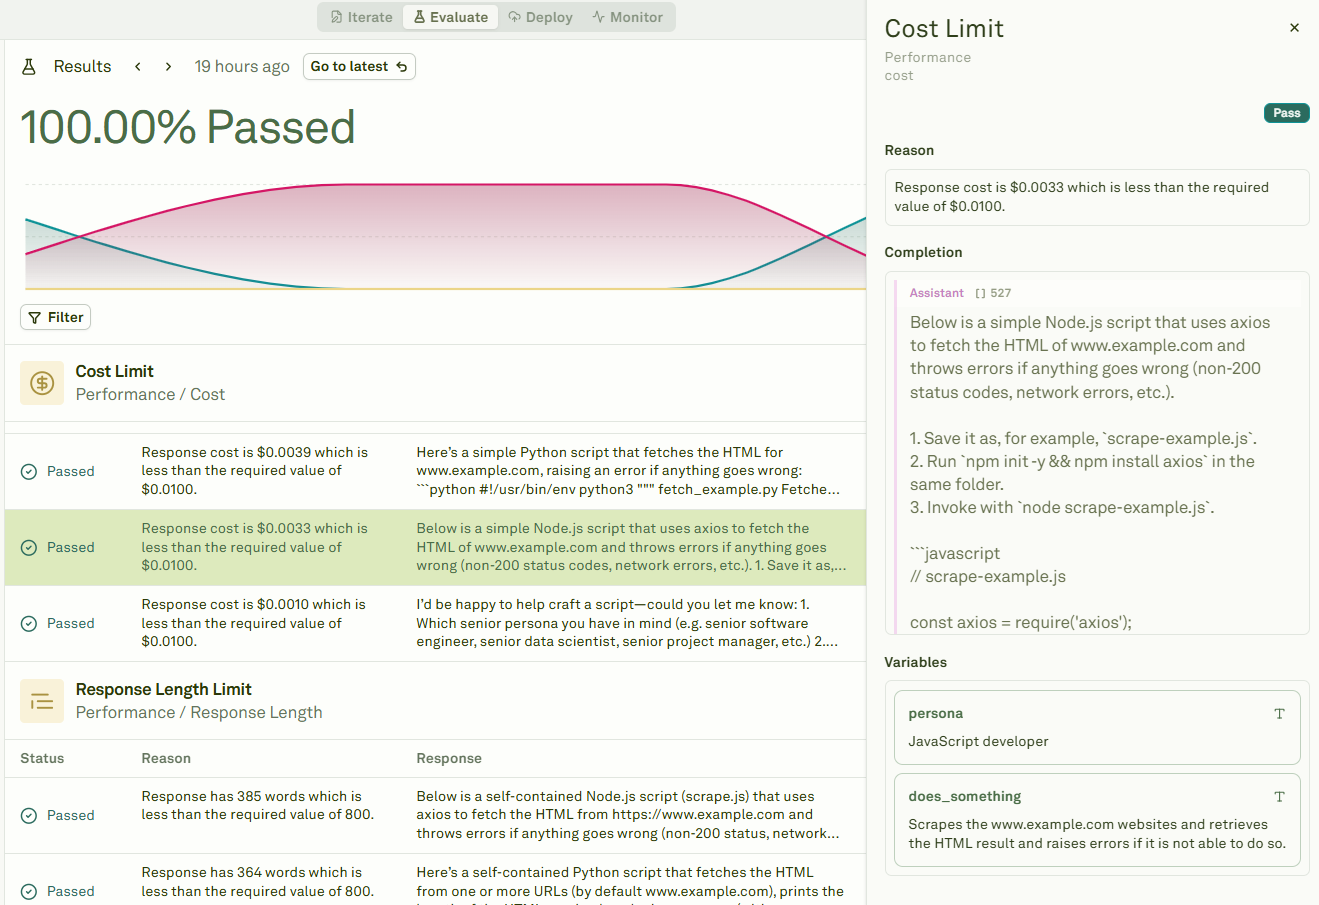The height and width of the screenshot is (905, 1319).
Task: Click the Cost Limit dollar-sign evaluator icon
Action: [41, 383]
